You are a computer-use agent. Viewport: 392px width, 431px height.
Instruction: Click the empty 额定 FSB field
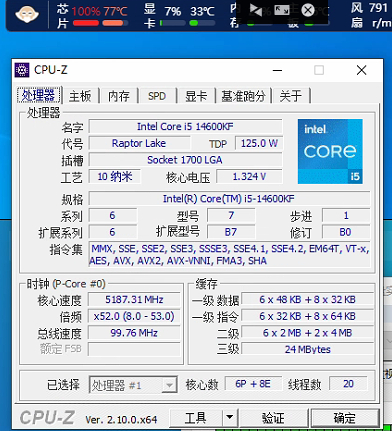134,349
